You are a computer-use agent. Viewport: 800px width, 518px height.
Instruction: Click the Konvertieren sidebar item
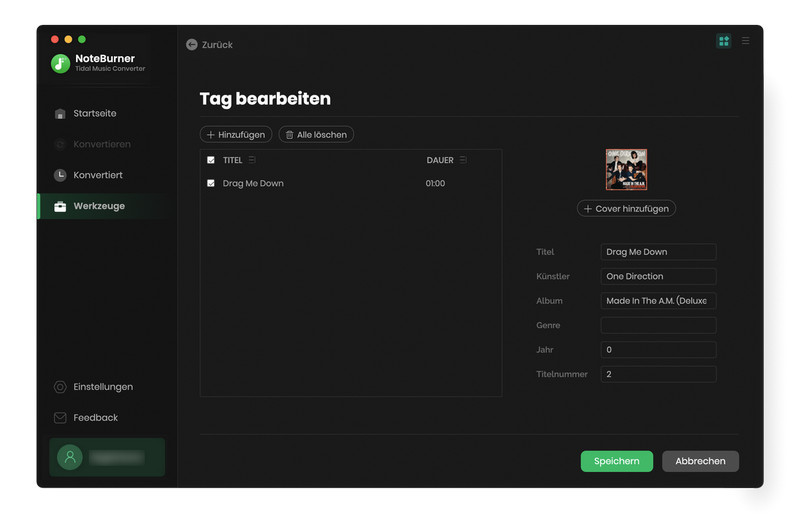(102, 144)
